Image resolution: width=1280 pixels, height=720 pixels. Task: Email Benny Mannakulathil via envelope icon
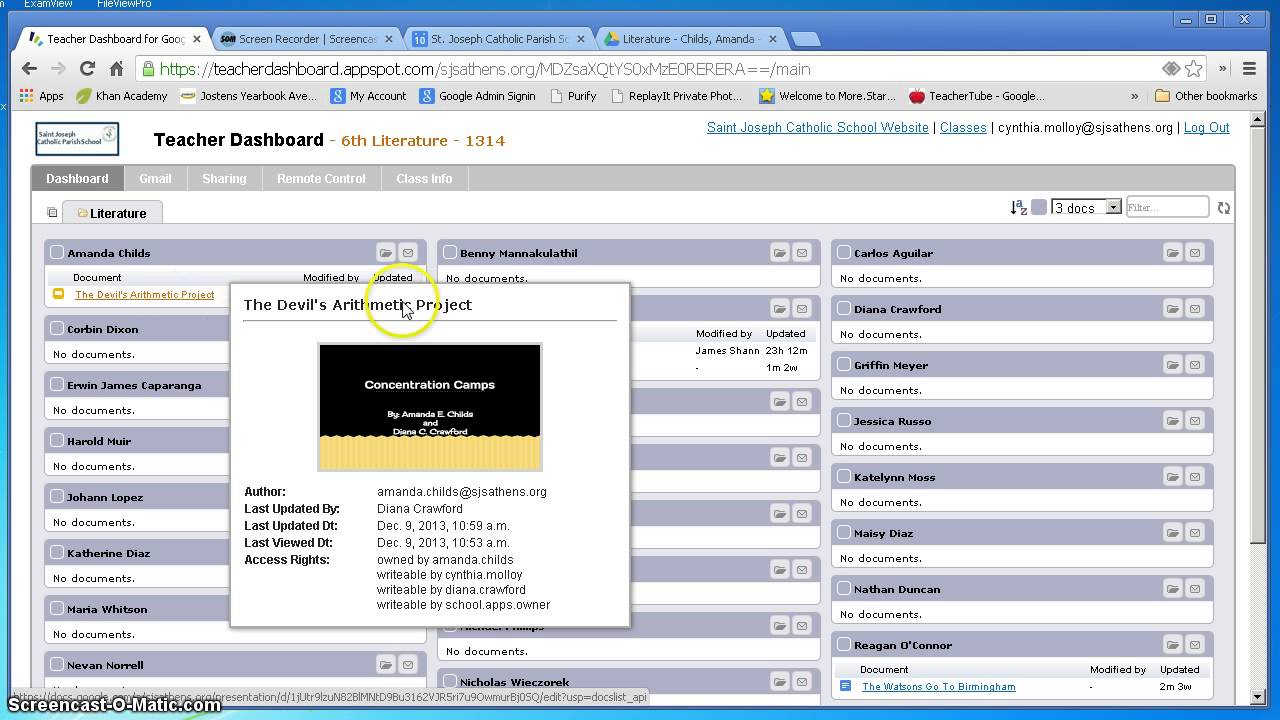pos(801,253)
